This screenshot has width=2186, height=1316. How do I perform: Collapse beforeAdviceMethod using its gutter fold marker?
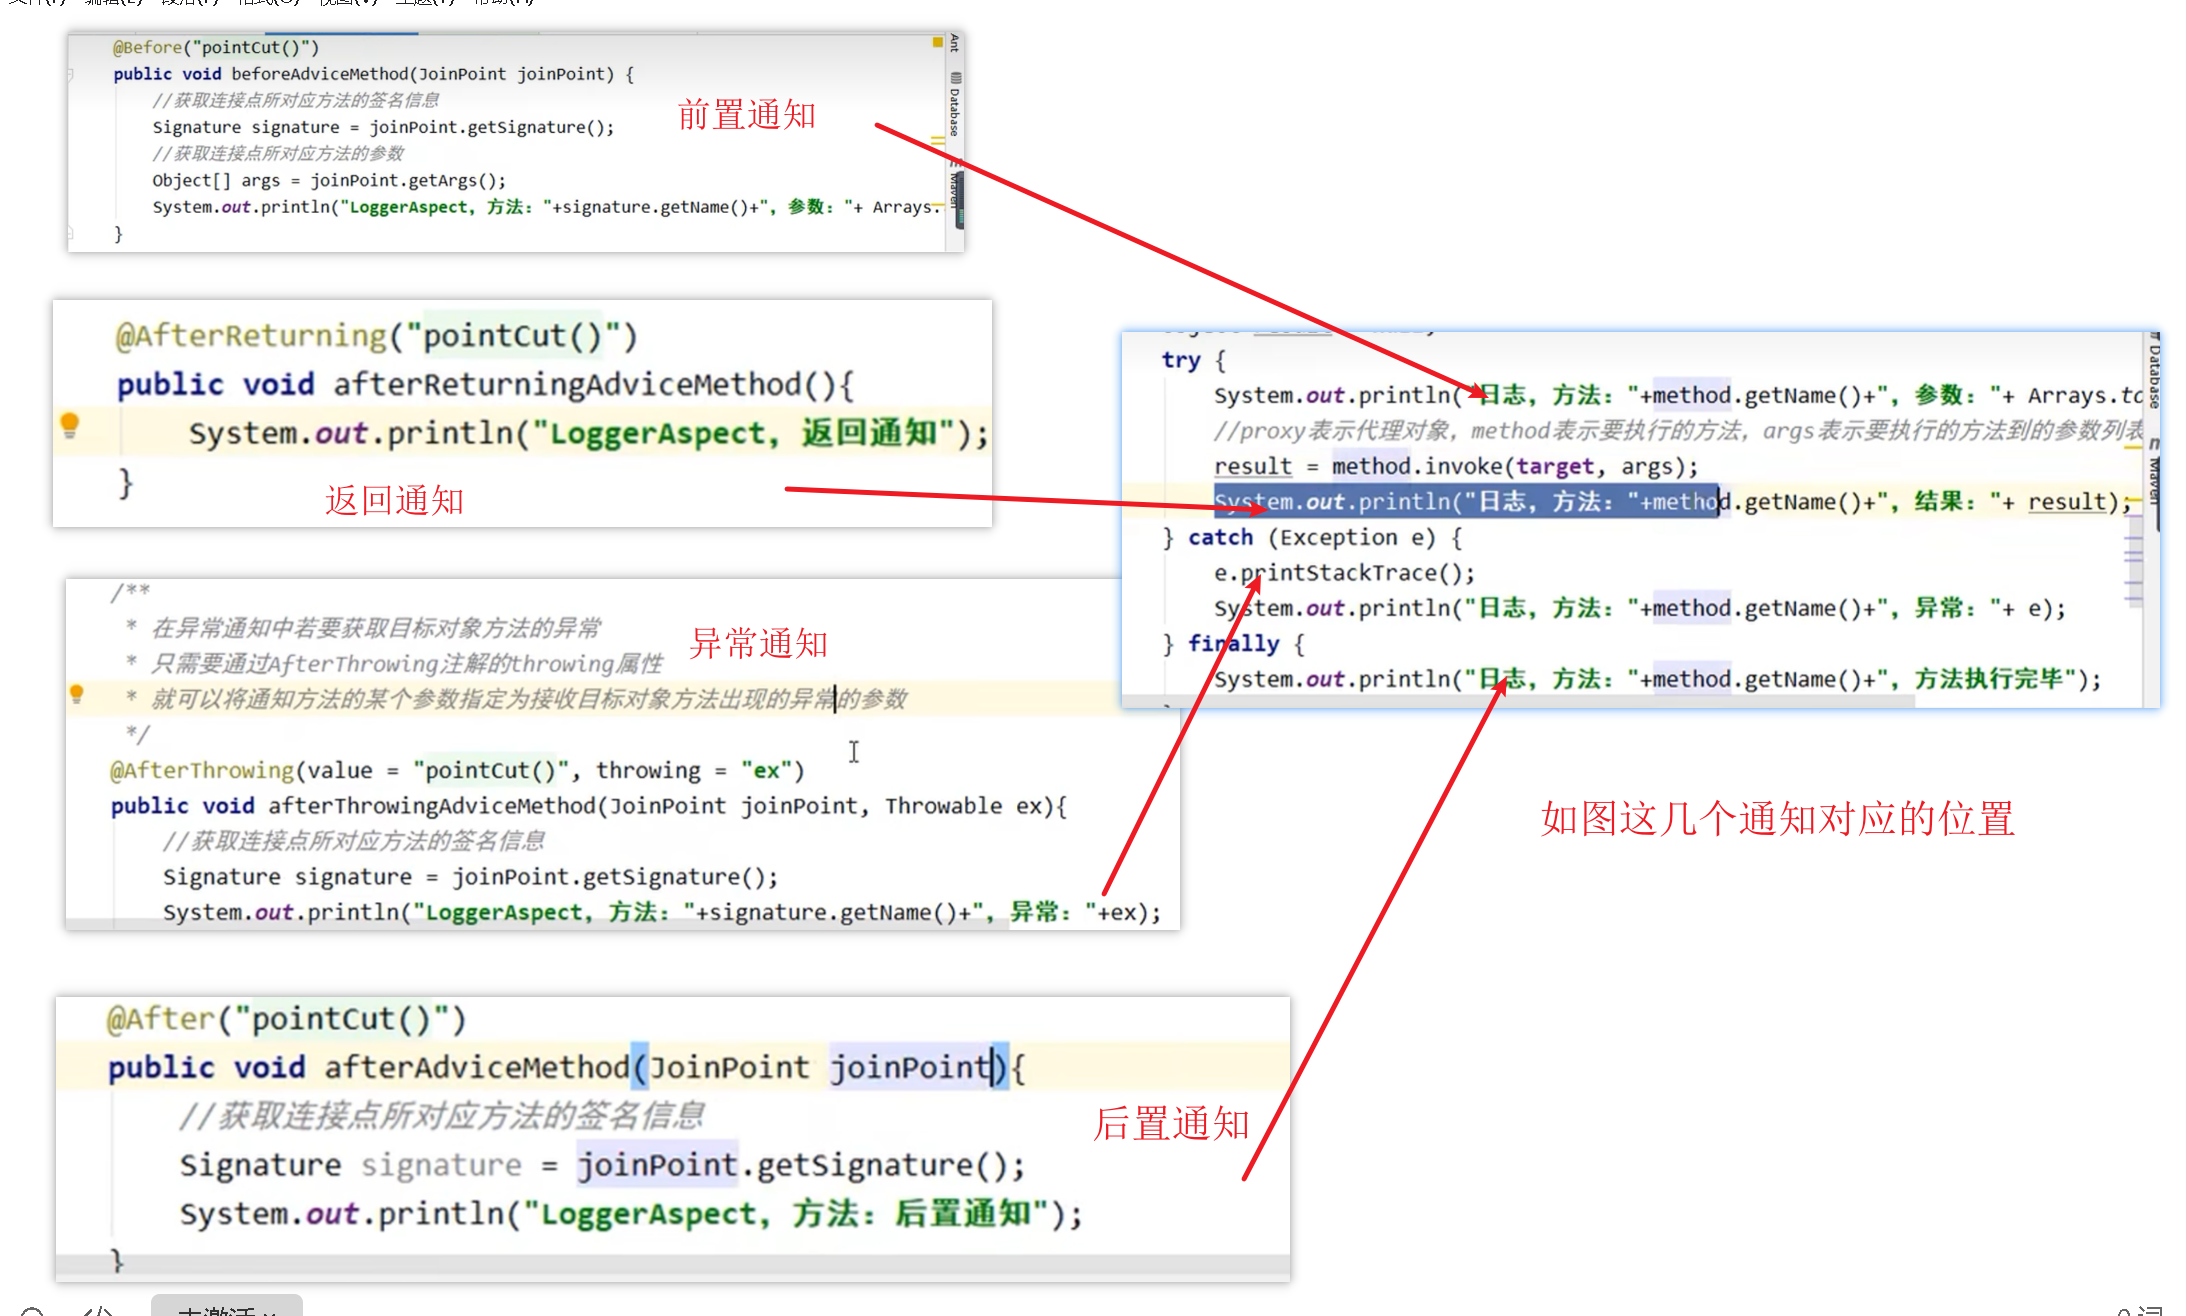(x=70, y=74)
